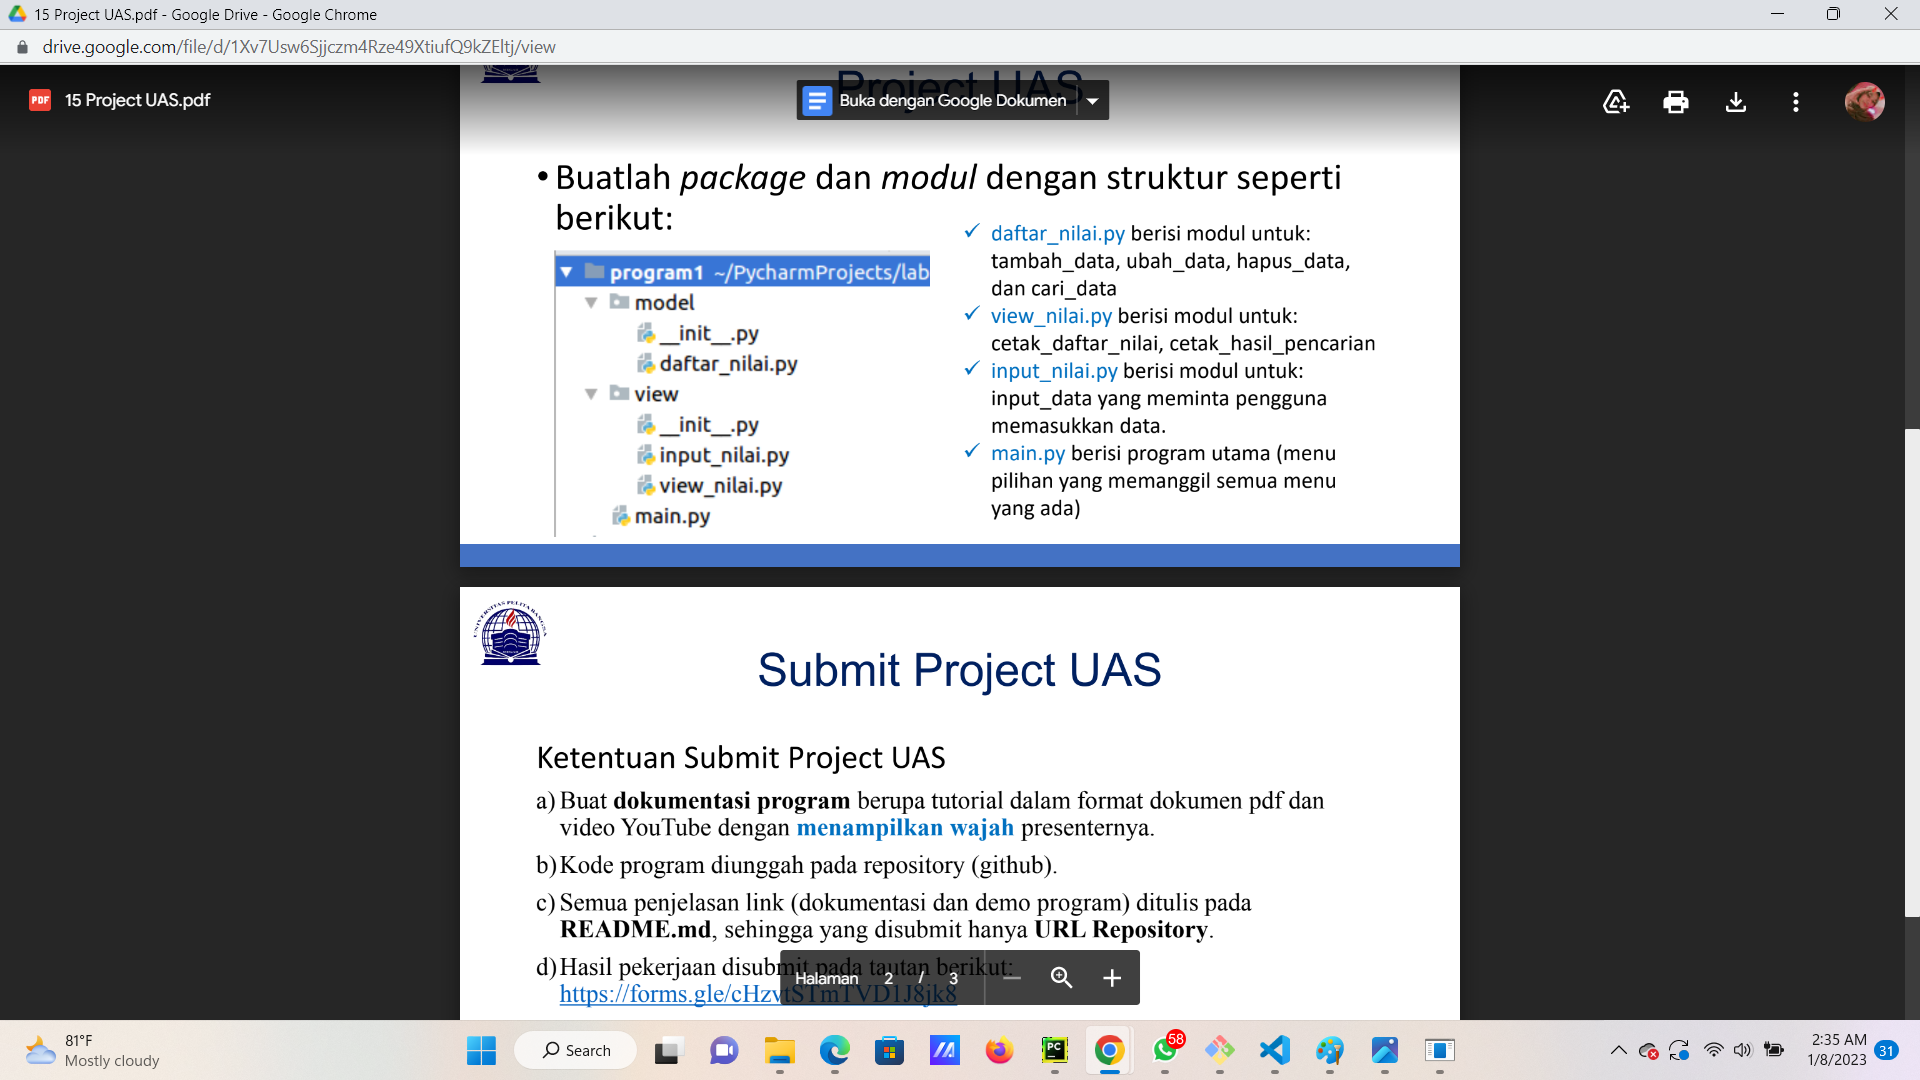Viewport: 1920px width, 1080px height.
Task: Open WhatsApp from the taskbar
Action: [1166, 1051]
